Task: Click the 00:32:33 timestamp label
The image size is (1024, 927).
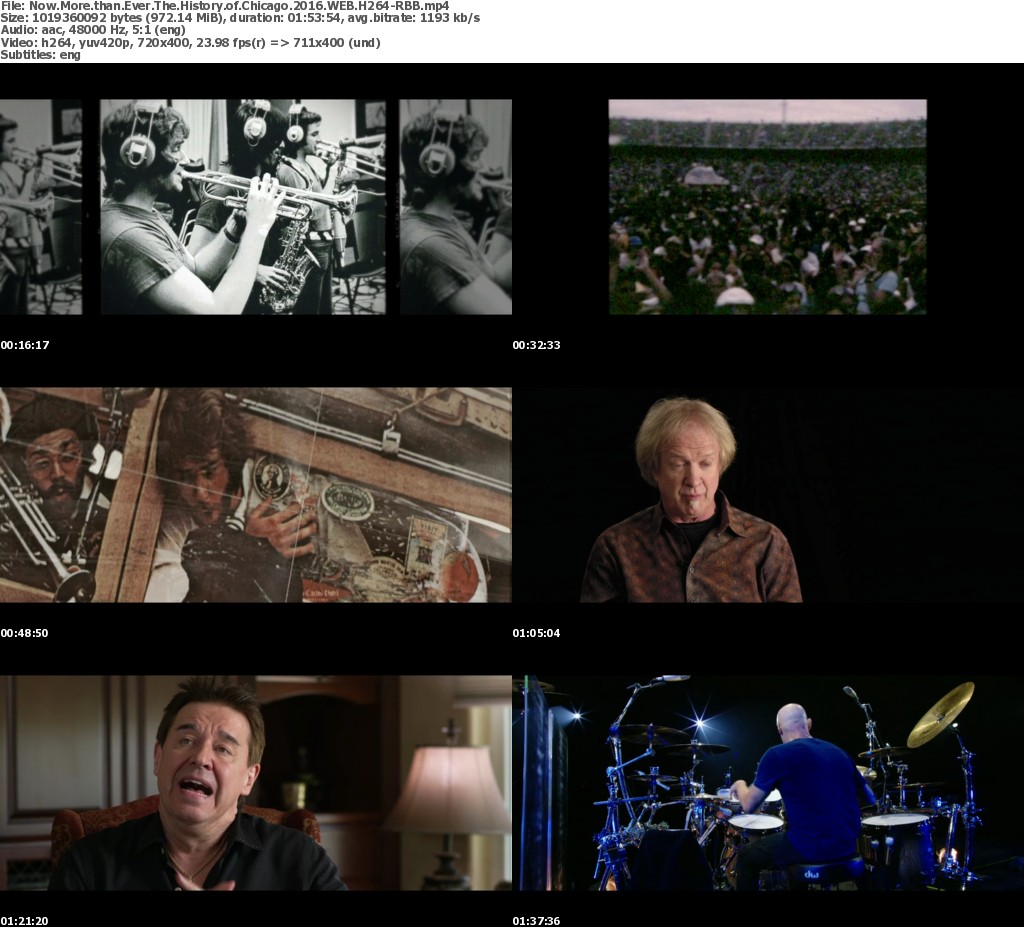Action: [x=537, y=345]
